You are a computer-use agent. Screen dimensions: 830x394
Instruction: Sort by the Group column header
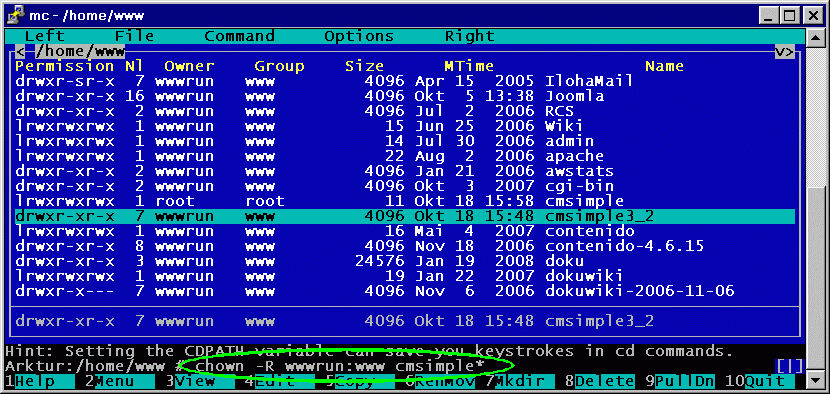click(x=279, y=66)
